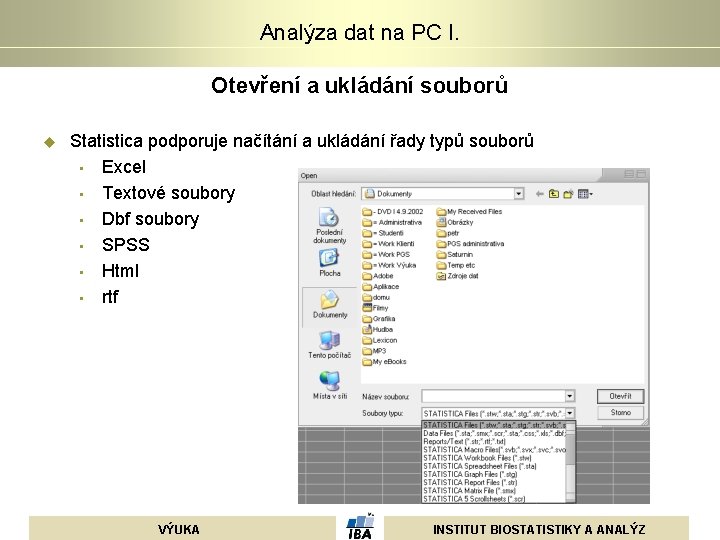The image size is (720, 540).
Task: Choose 'STATISTICA Graph Files (*.stg)'
Action: 494,474
